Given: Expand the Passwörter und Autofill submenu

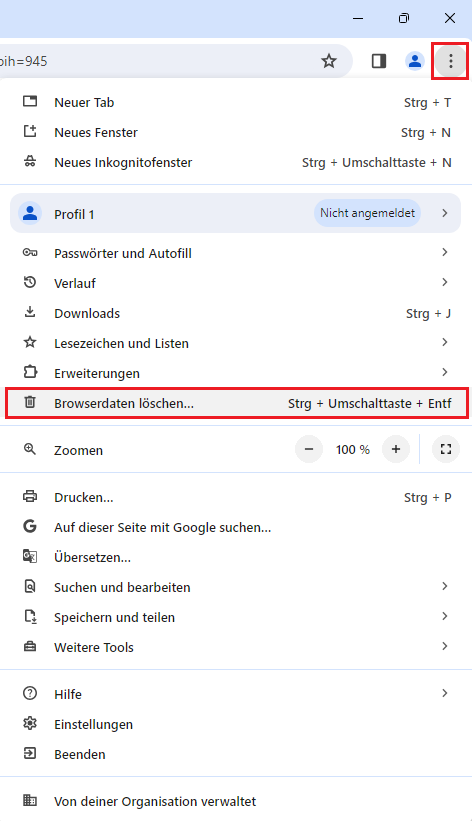Looking at the screenshot, I should click(x=236, y=253).
